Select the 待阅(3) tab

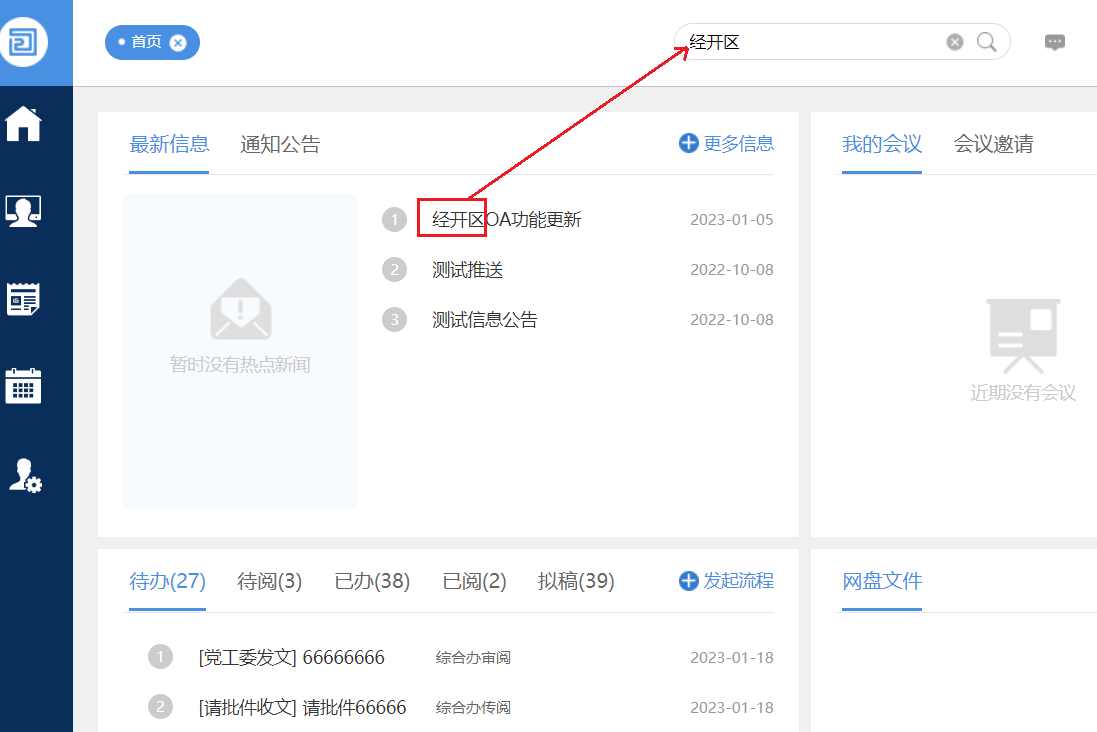(x=269, y=581)
